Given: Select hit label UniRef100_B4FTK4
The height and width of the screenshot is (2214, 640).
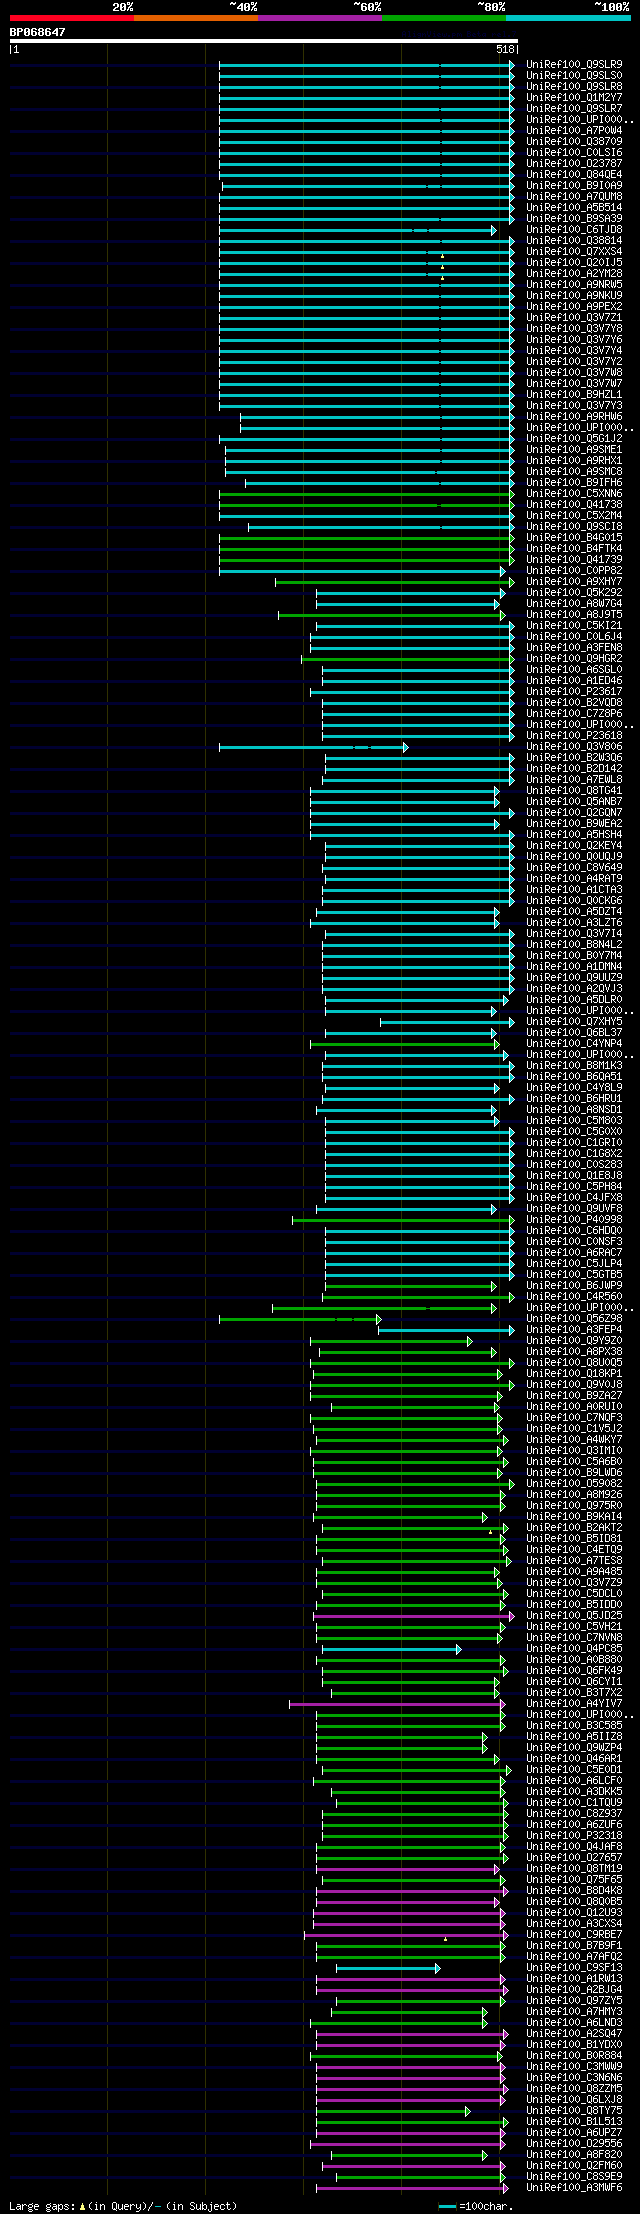Looking at the screenshot, I should point(574,548).
